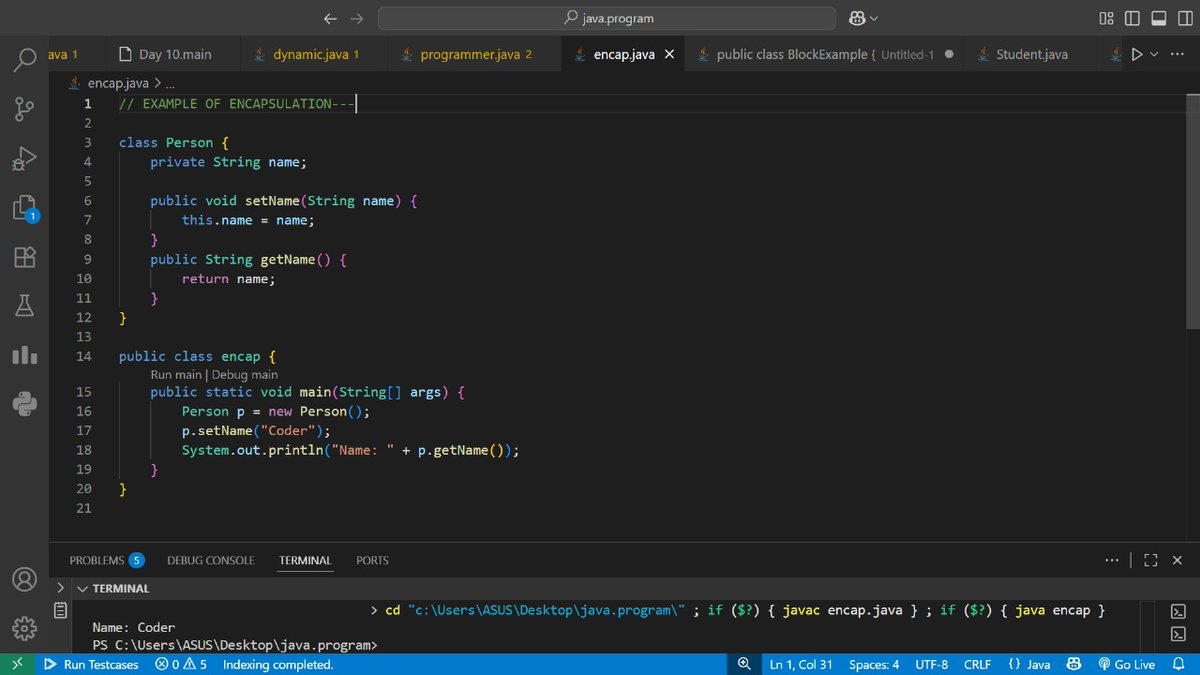The width and height of the screenshot is (1200, 675).
Task: Click Indexing completed status text
Action: [278, 664]
